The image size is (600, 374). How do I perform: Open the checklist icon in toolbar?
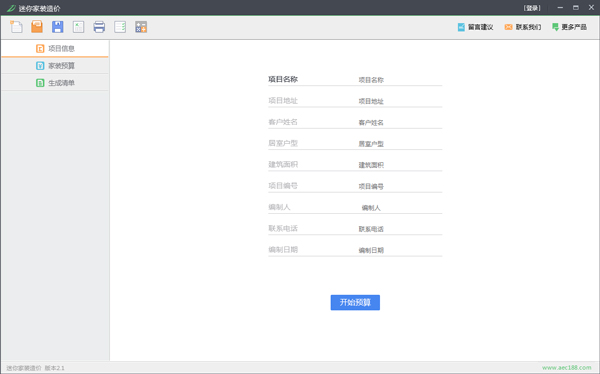click(x=120, y=27)
